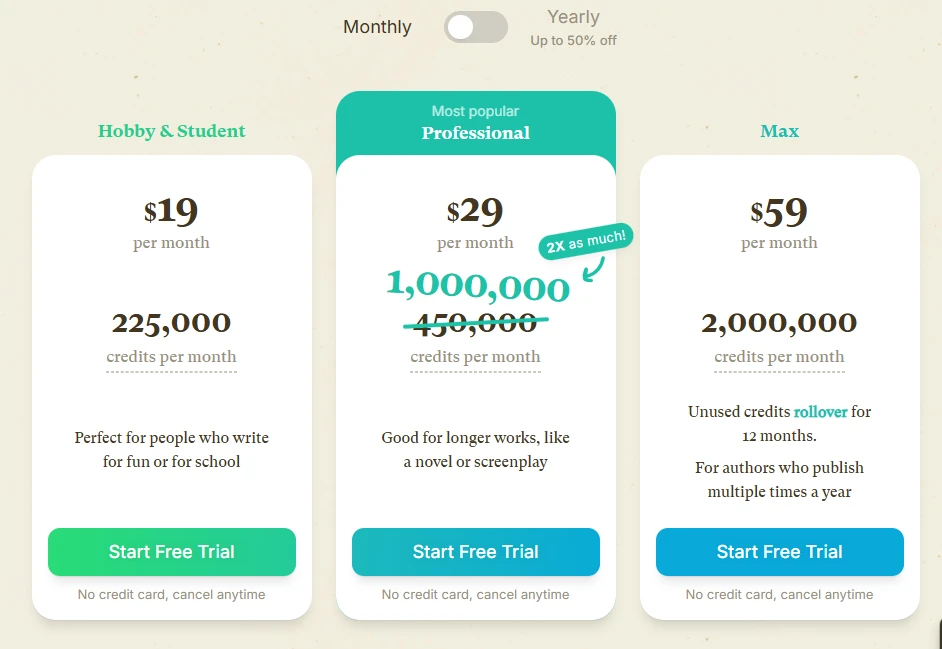Click "credits per month" in Professional plan
942x649 pixels.
(476, 357)
